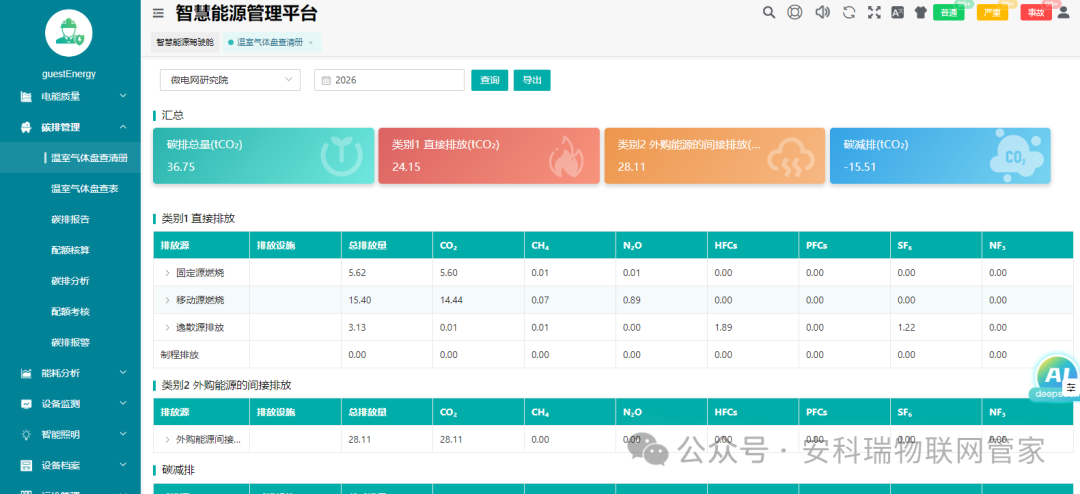
Task: Click the leaf icon on 碳排总量 card
Action: [341, 156]
